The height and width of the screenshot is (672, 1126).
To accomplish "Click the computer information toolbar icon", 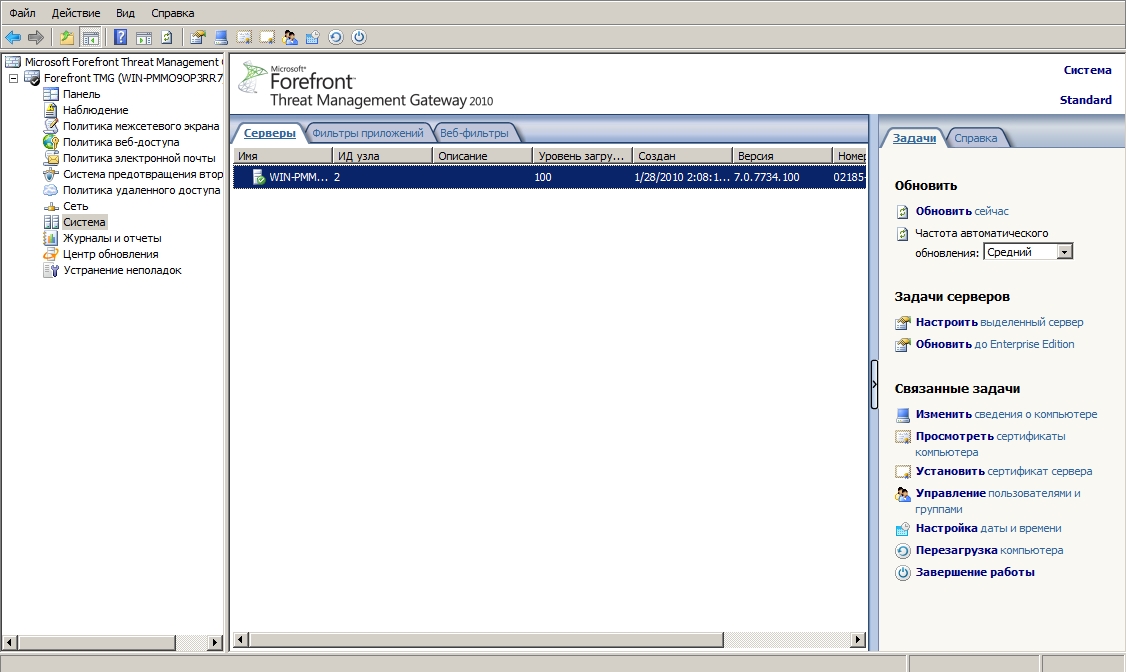I will click(221, 37).
